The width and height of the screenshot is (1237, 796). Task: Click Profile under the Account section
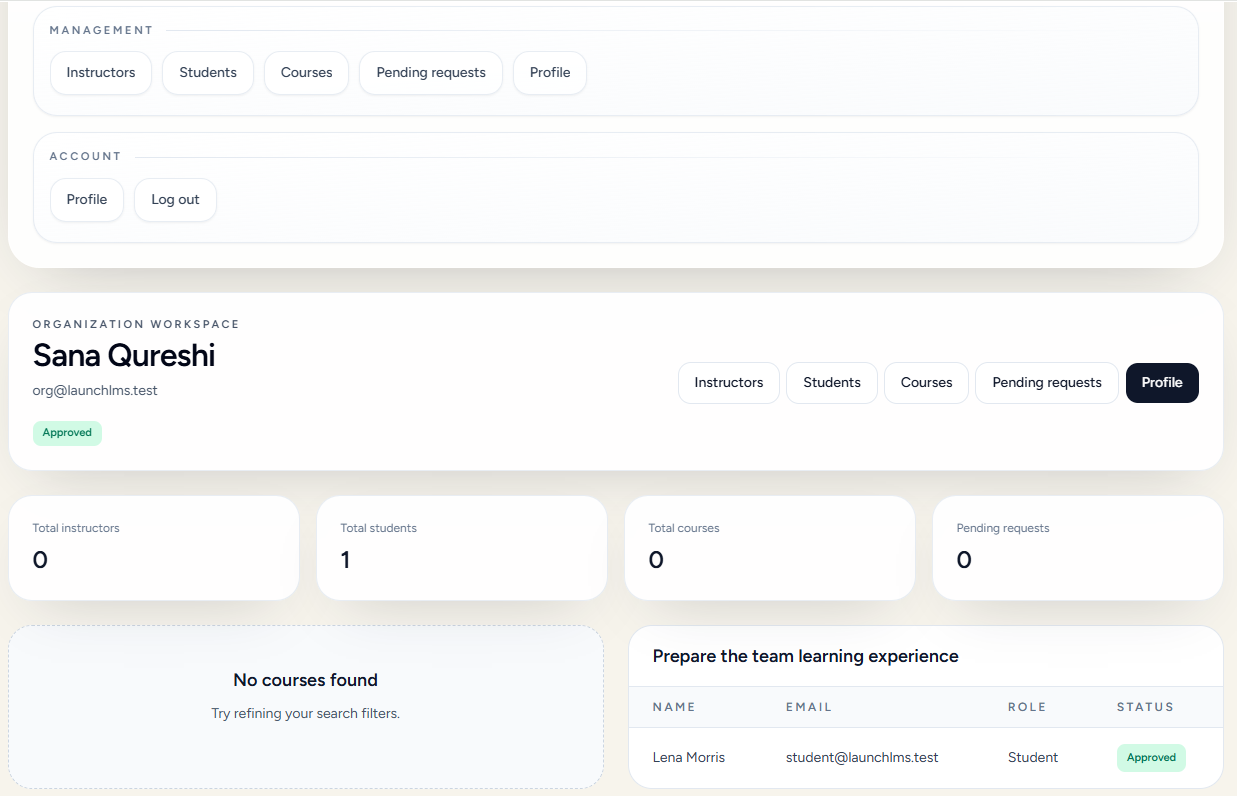pos(86,199)
